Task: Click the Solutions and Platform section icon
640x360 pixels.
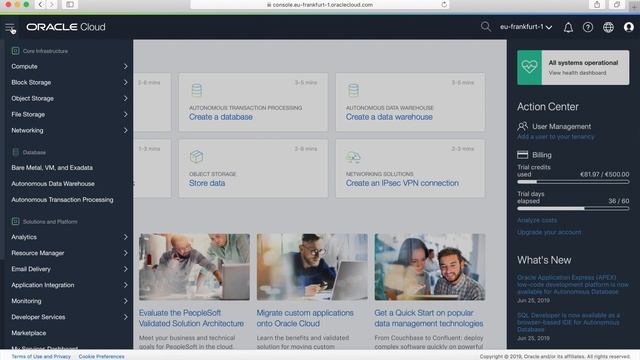Action: (x=16, y=222)
